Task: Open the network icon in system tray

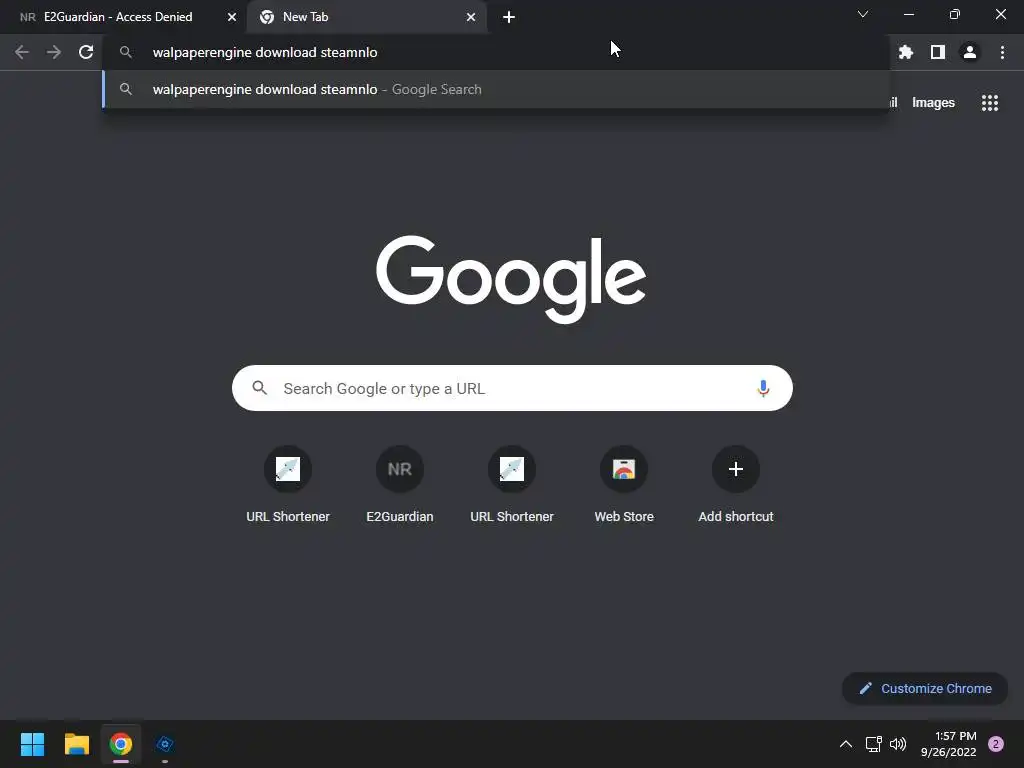Action: pos(873,744)
